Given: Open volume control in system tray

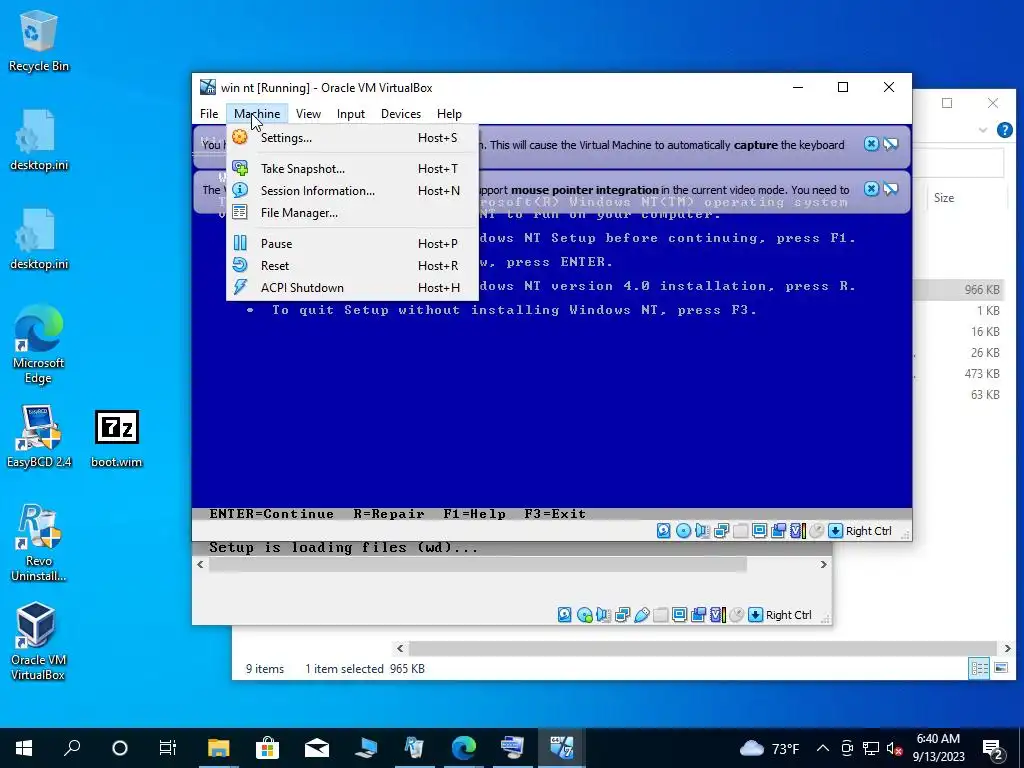Looking at the screenshot, I should tap(895, 748).
